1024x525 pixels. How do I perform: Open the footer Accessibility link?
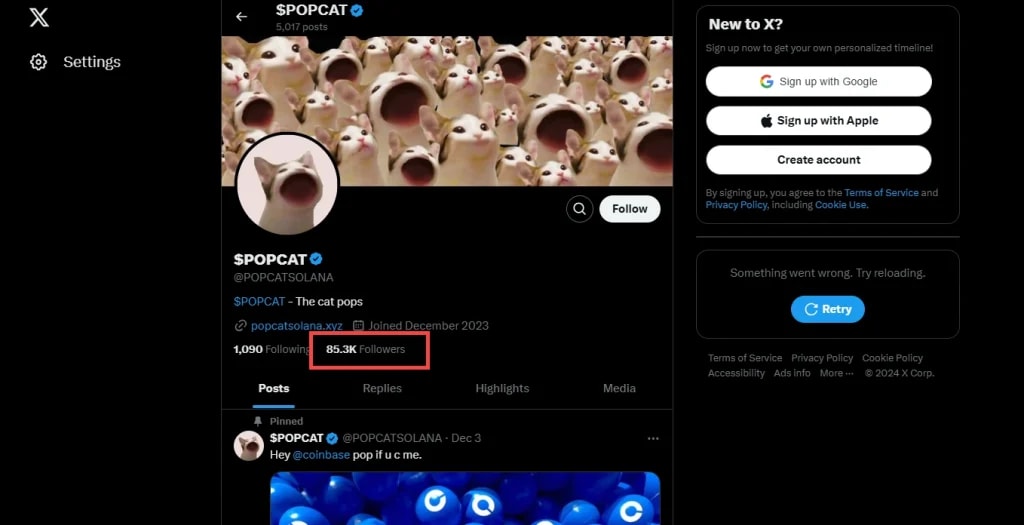point(736,374)
